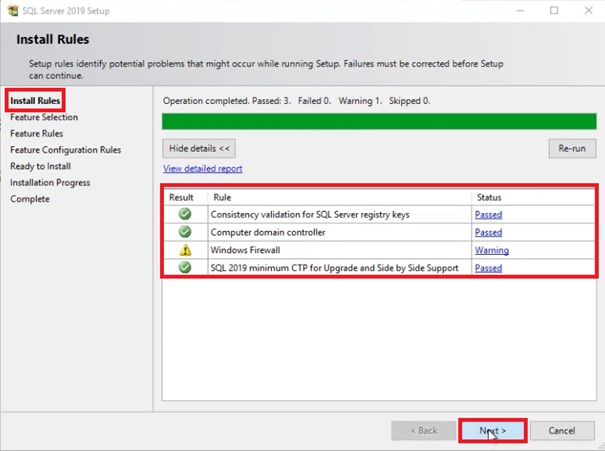Open Passed status for Computer domain controller
Image resolution: width=605 pixels, height=451 pixels.
[x=488, y=232]
